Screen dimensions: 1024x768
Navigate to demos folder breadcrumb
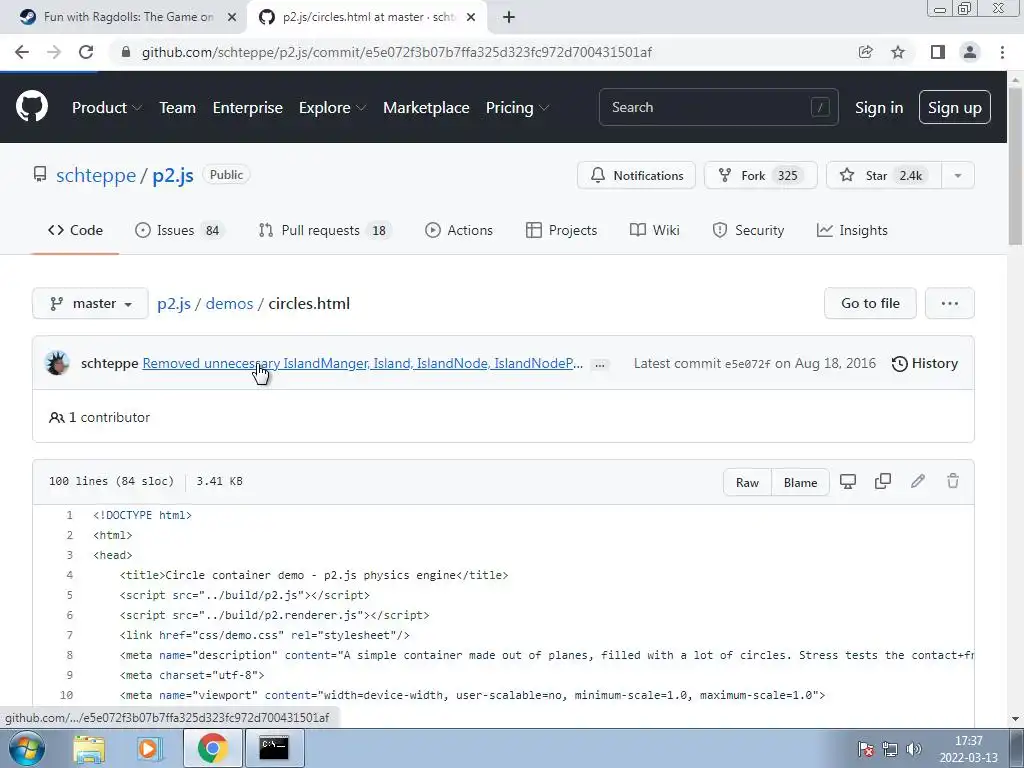(229, 304)
